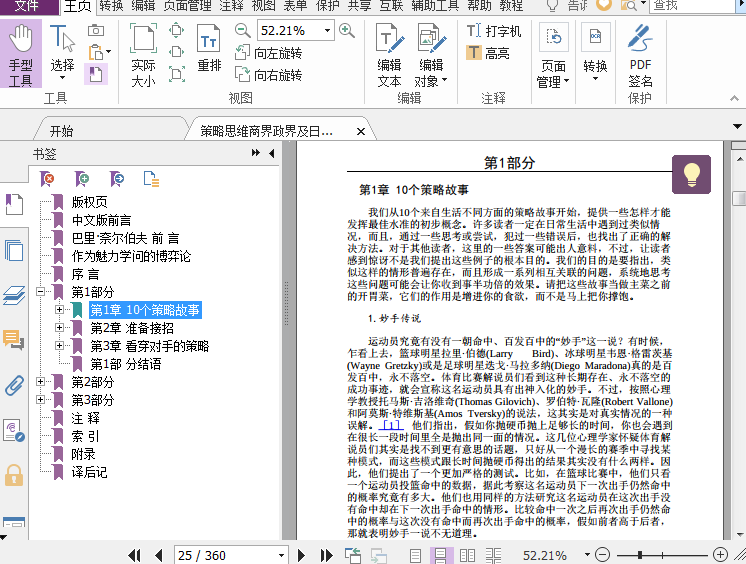
Task: Select the 版权页 bookmark
Action: coord(89,202)
